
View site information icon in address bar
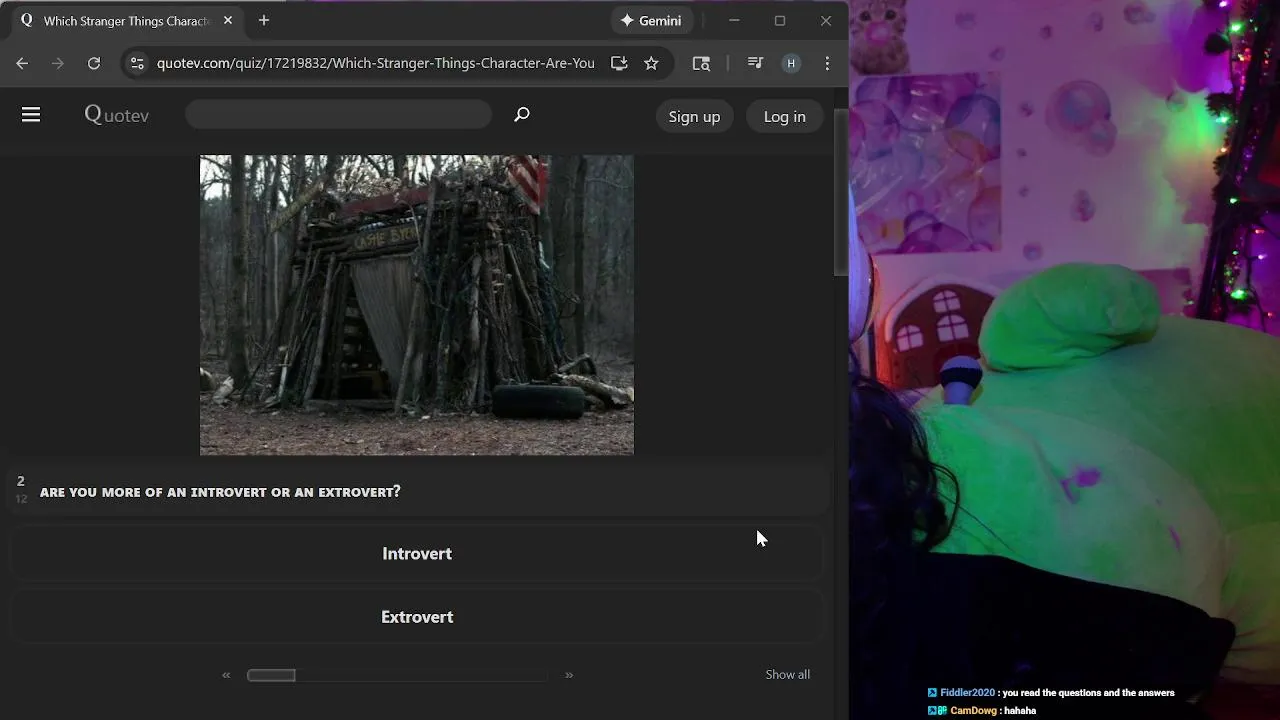(138, 63)
